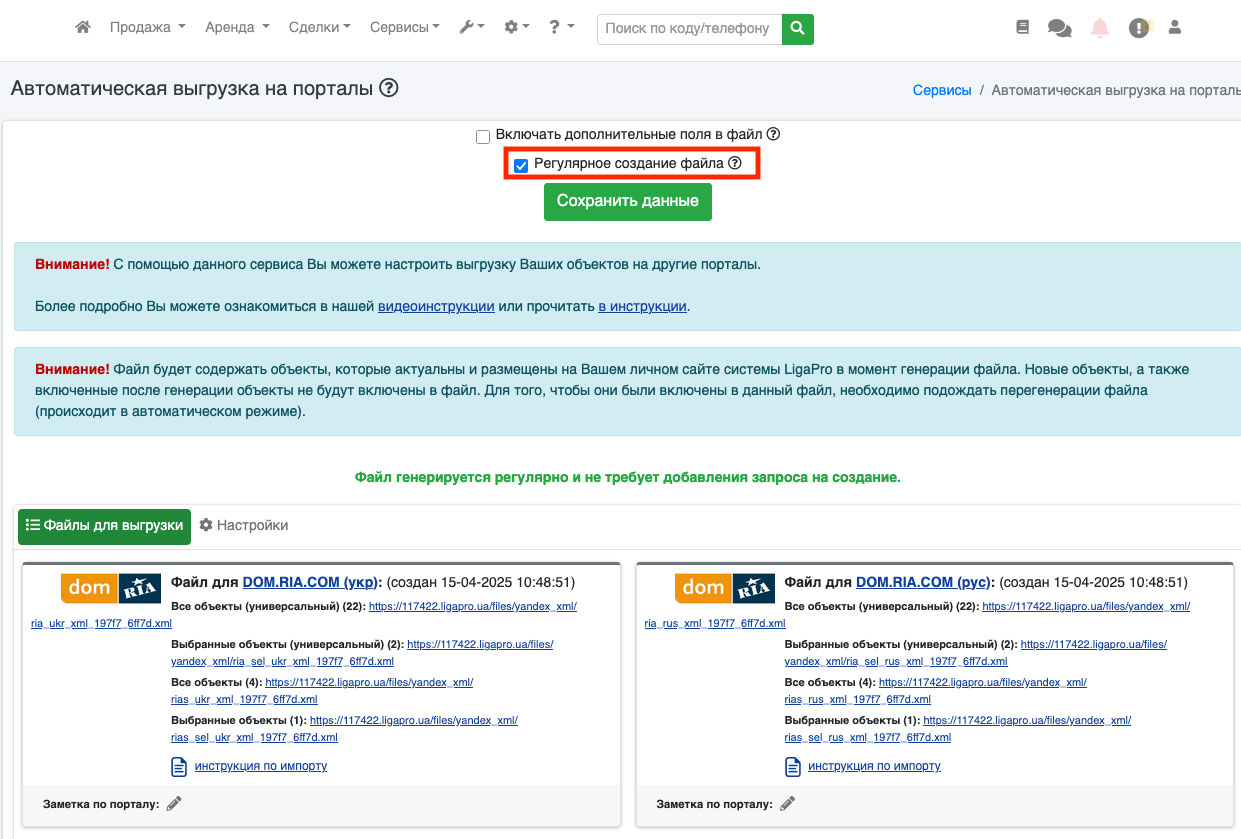Focus the 'Поиск по коду/телефону' search field

[x=689, y=29]
